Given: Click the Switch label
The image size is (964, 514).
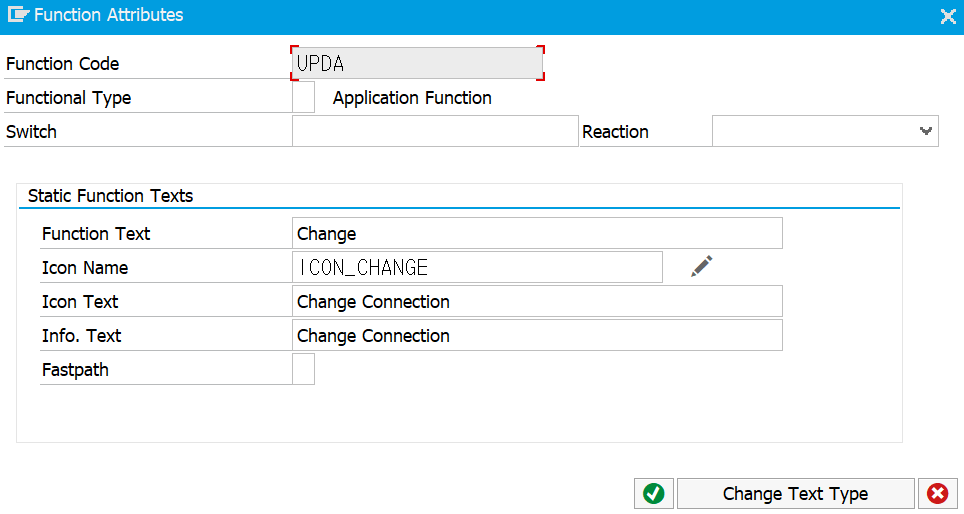Looking at the screenshot, I should click(x=31, y=132).
